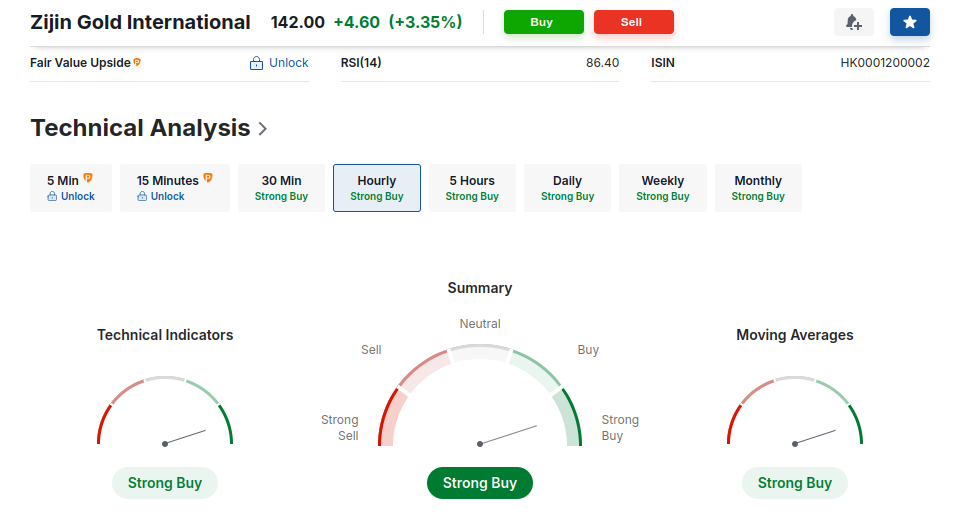Click the lock icon under 15 Minutes

pos(142,197)
